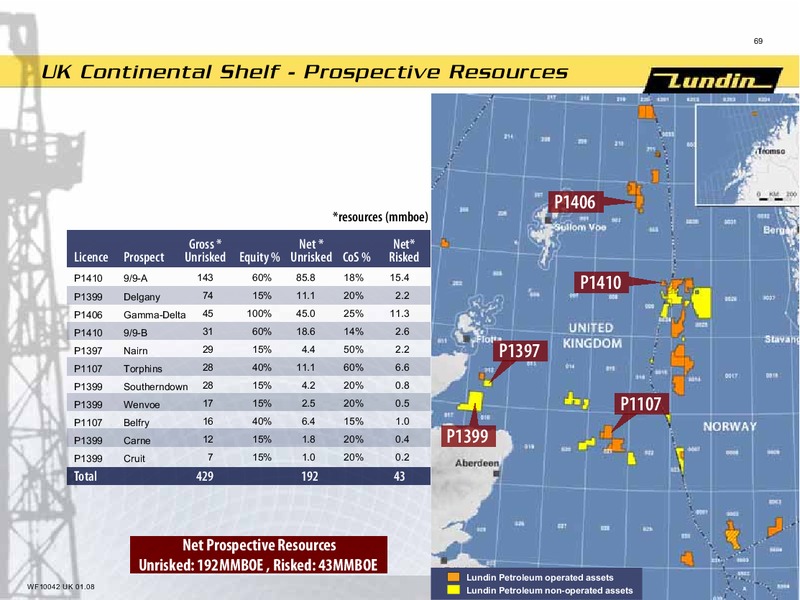This screenshot has width=800, height=600.
Task: Click the '9/9-B' prospect cell
Action: click(x=135, y=333)
